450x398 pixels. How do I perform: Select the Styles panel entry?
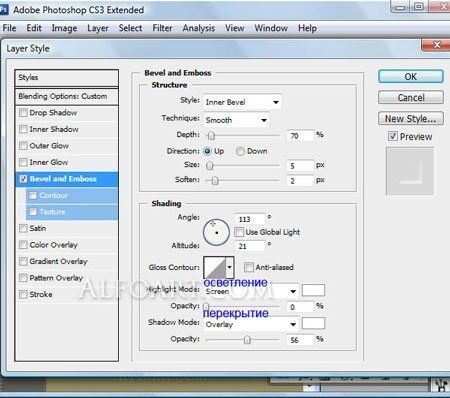click(67, 78)
